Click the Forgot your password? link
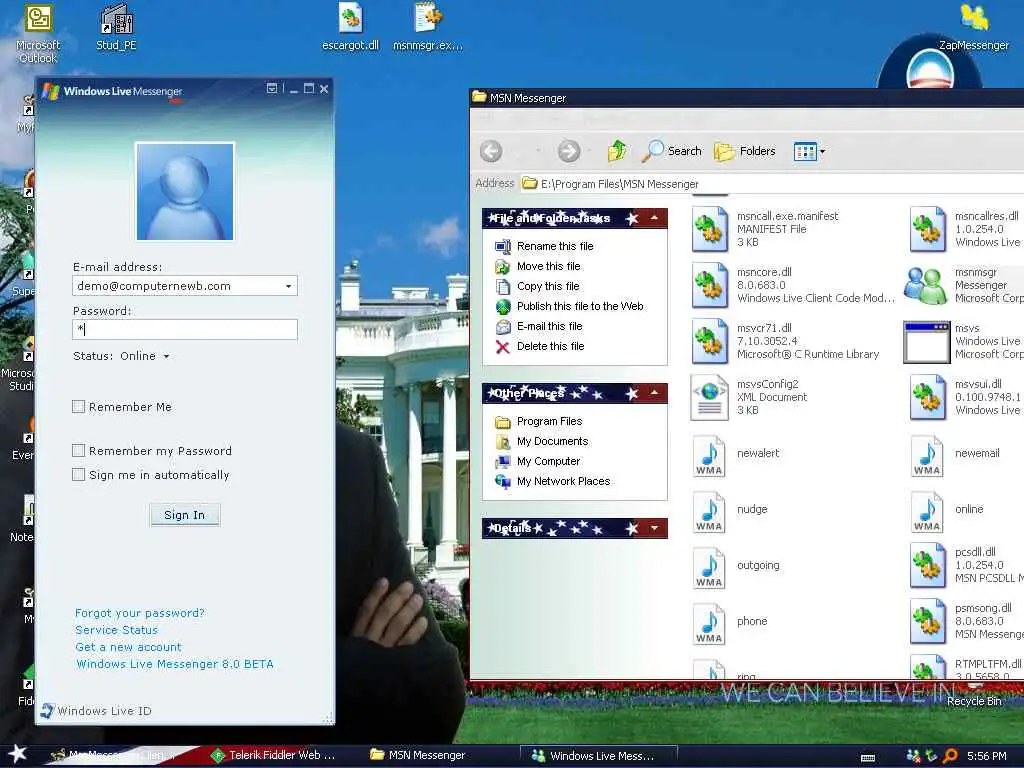This screenshot has height=768, width=1024. [139, 613]
